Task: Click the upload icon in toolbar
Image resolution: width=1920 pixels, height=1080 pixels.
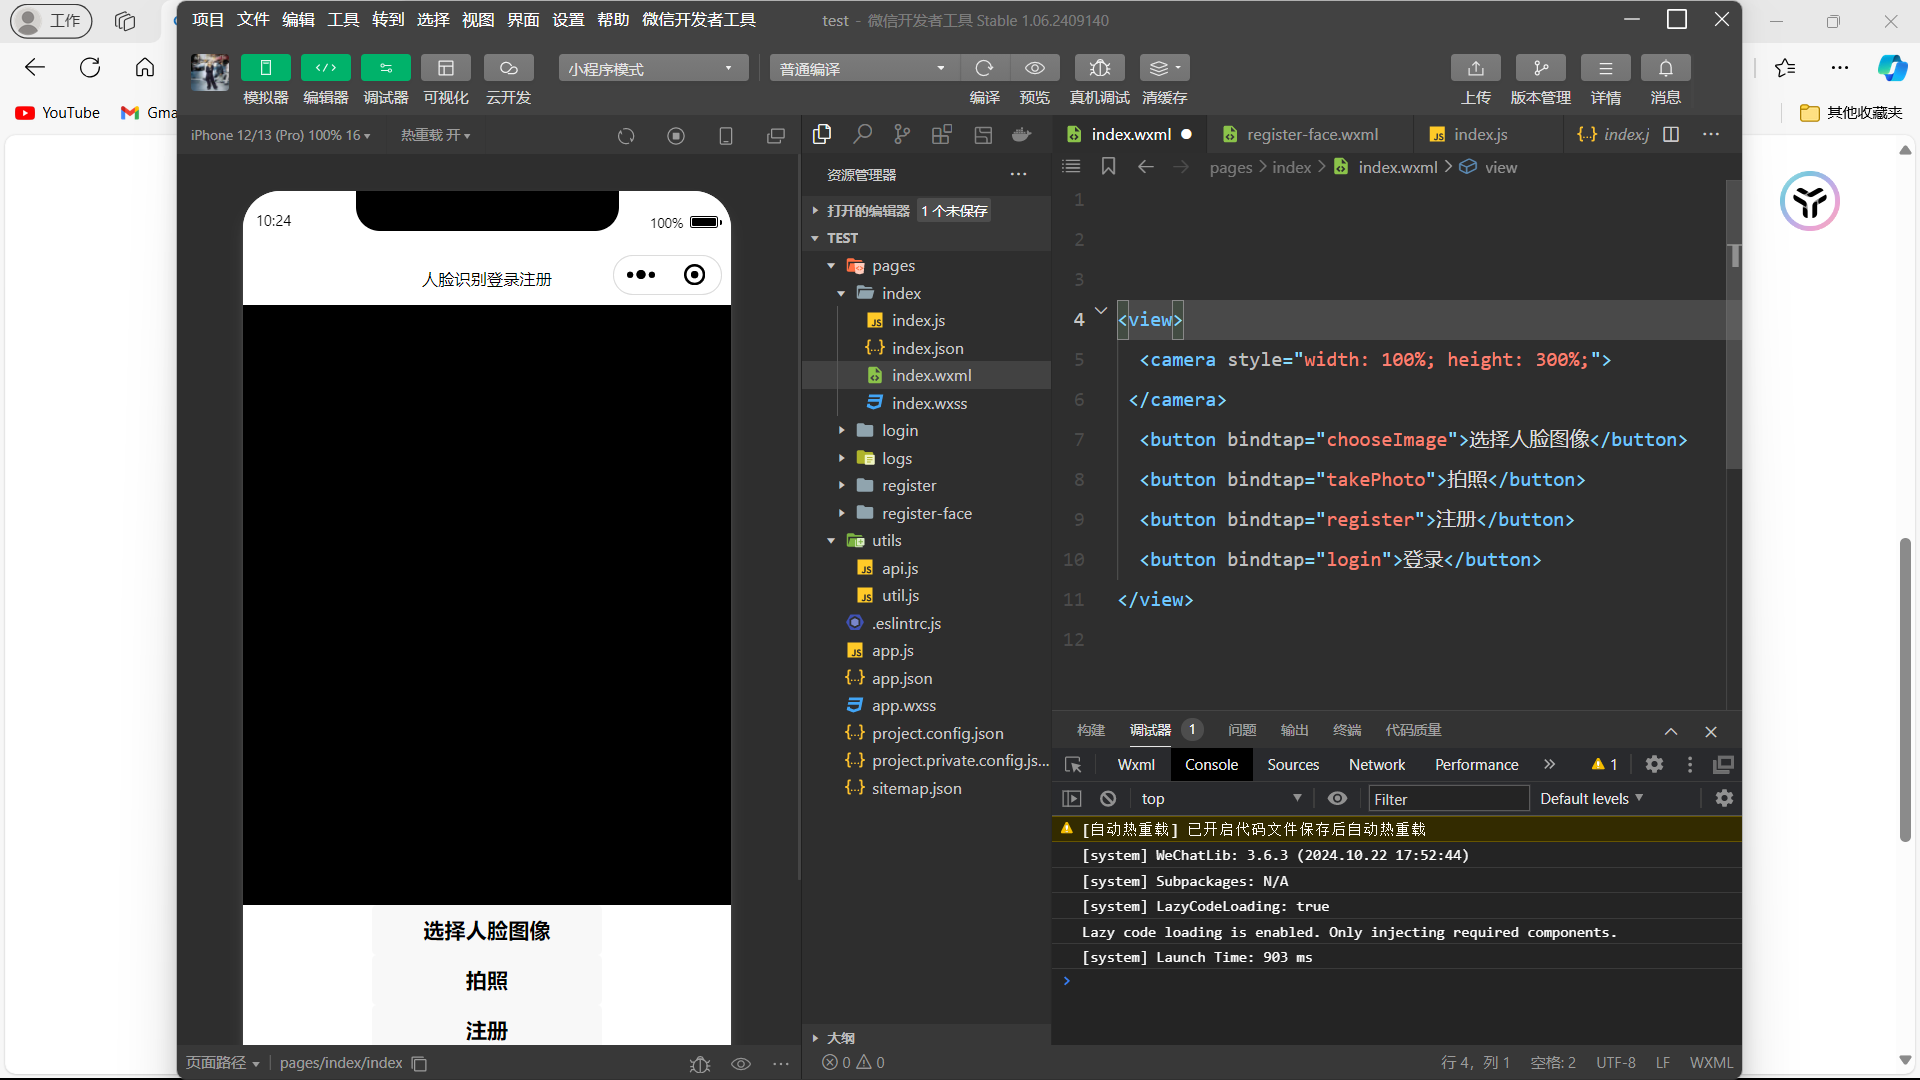Action: [1475, 68]
